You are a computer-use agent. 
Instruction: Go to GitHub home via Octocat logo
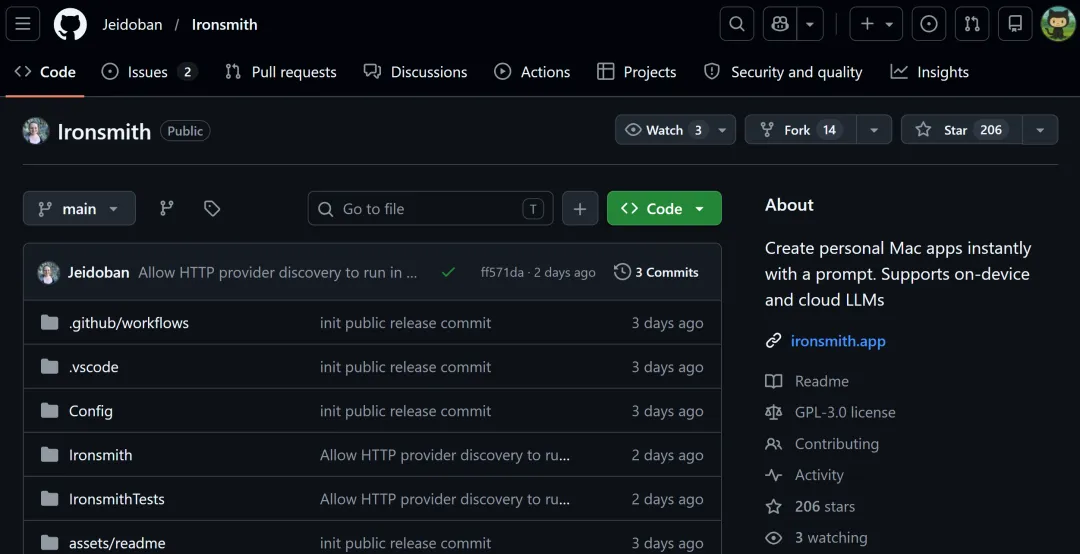point(70,24)
